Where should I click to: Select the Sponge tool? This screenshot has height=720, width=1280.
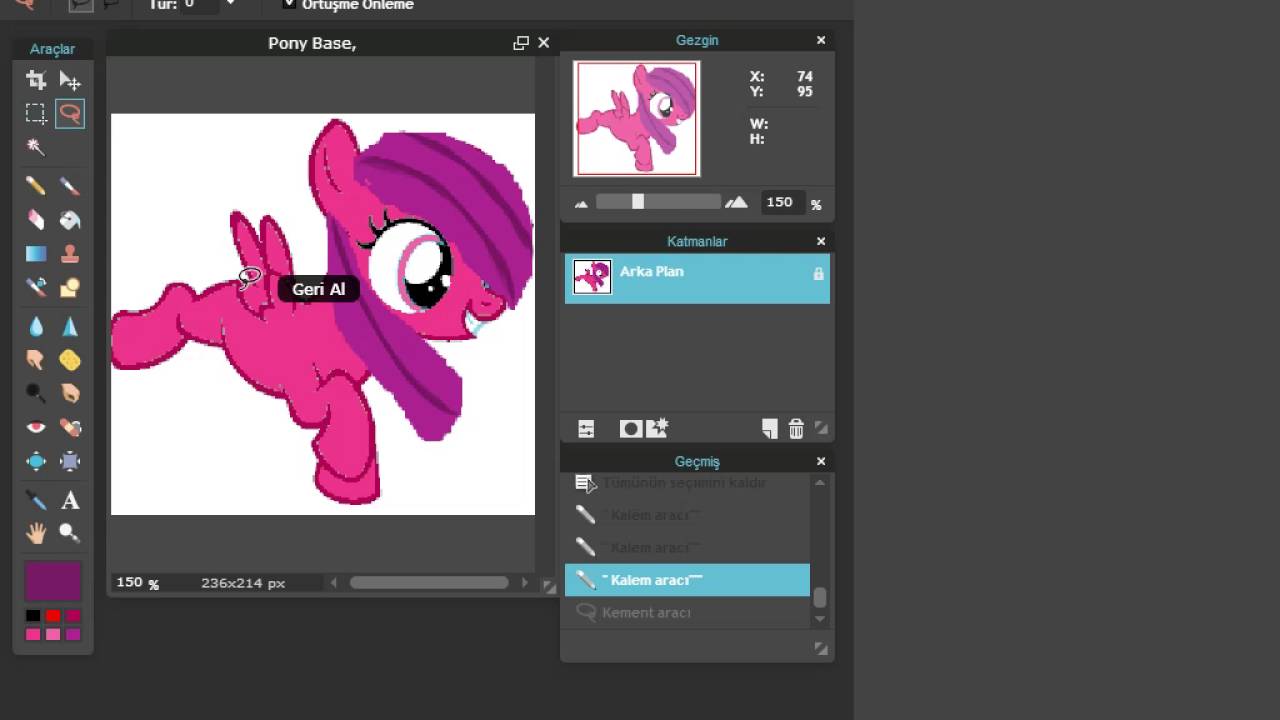click(70, 360)
